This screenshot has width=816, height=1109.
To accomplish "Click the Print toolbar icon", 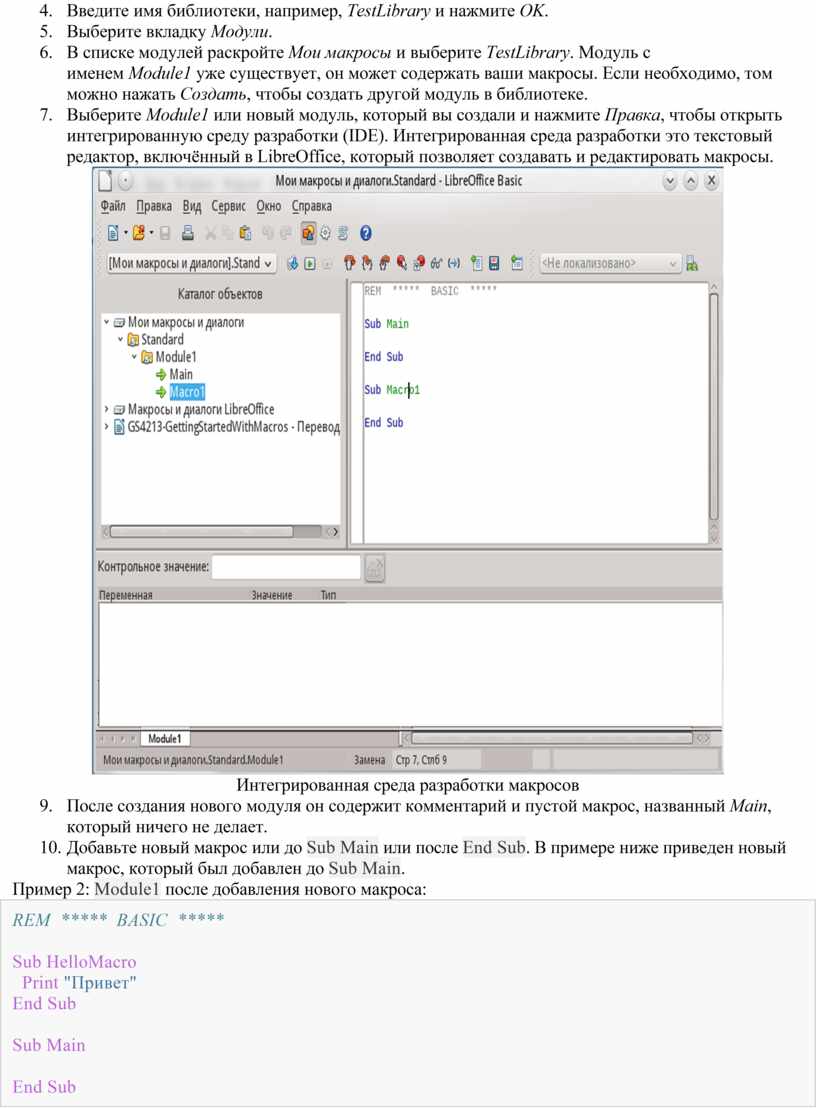I will click(187, 233).
